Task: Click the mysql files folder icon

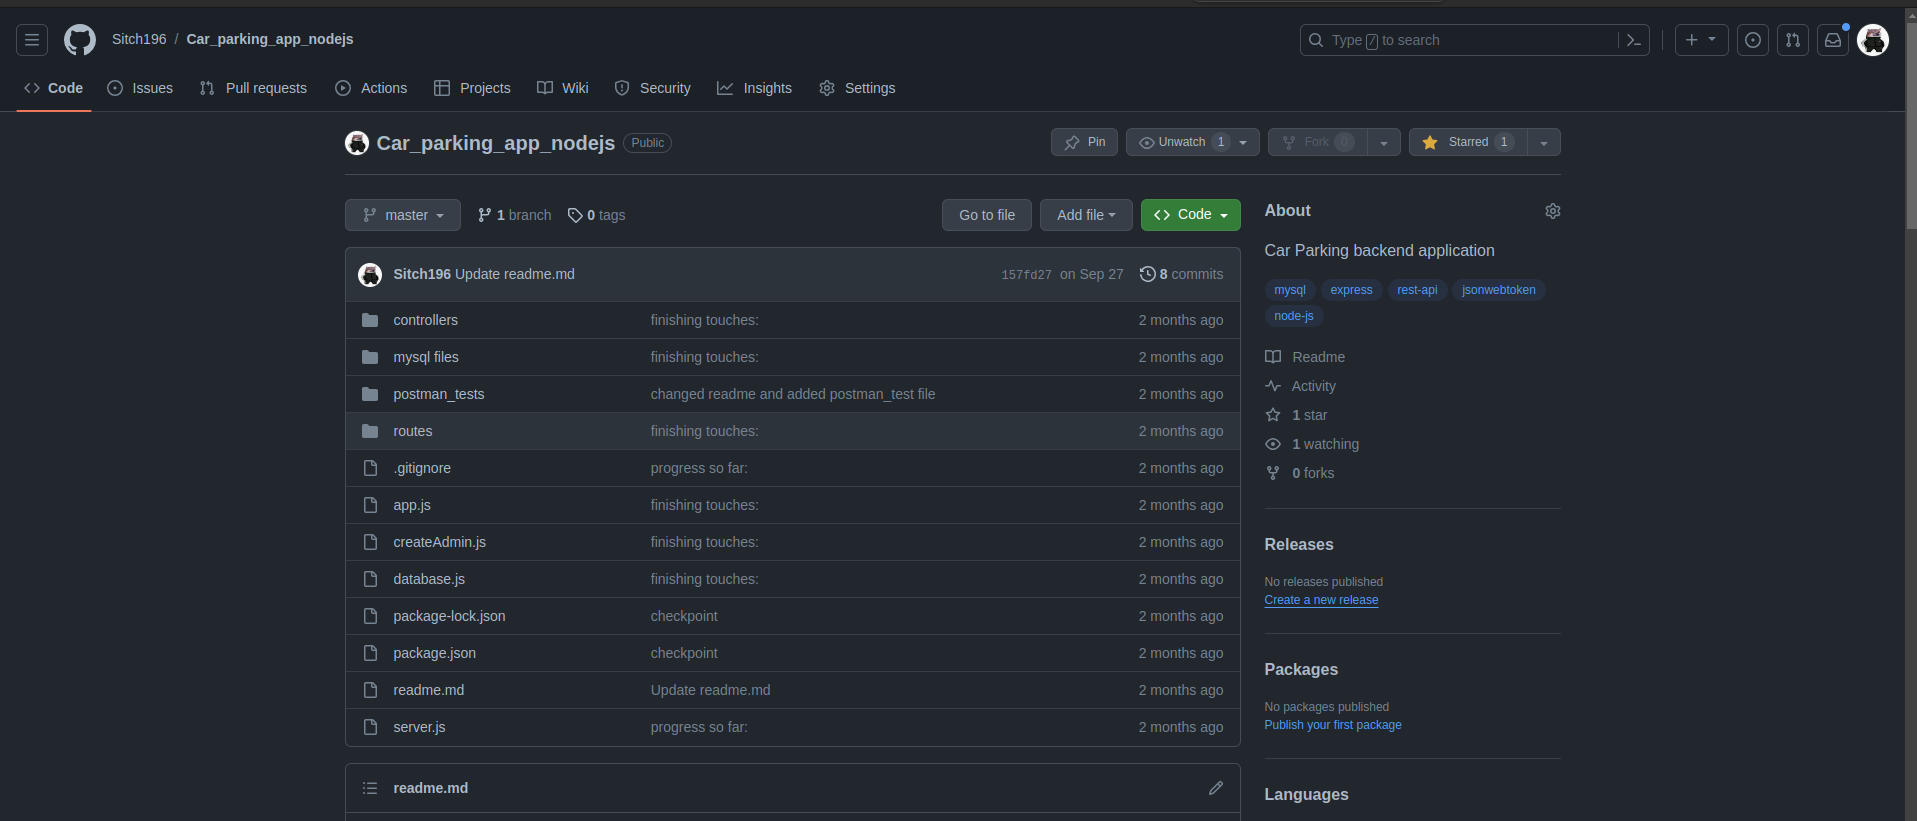Action: click(x=370, y=357)
